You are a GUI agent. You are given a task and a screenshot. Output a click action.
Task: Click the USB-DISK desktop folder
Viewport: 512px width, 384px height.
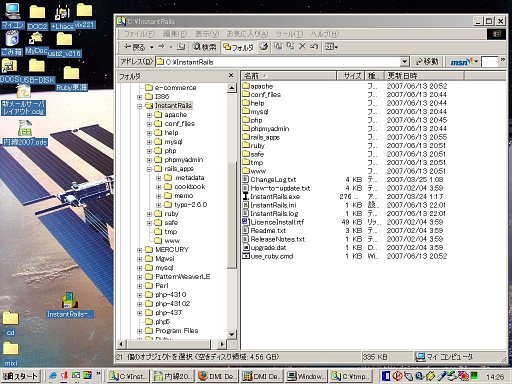click(37, 71)
